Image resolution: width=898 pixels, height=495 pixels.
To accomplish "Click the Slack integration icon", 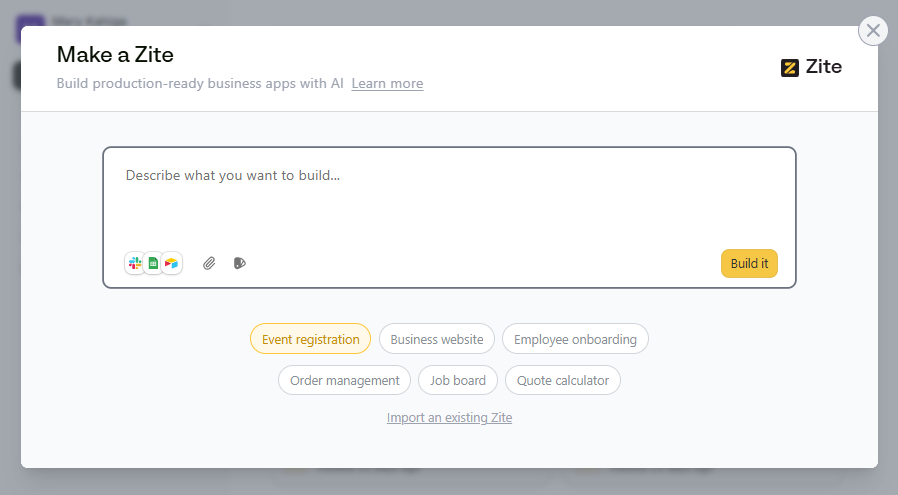I will click(135, 263).
